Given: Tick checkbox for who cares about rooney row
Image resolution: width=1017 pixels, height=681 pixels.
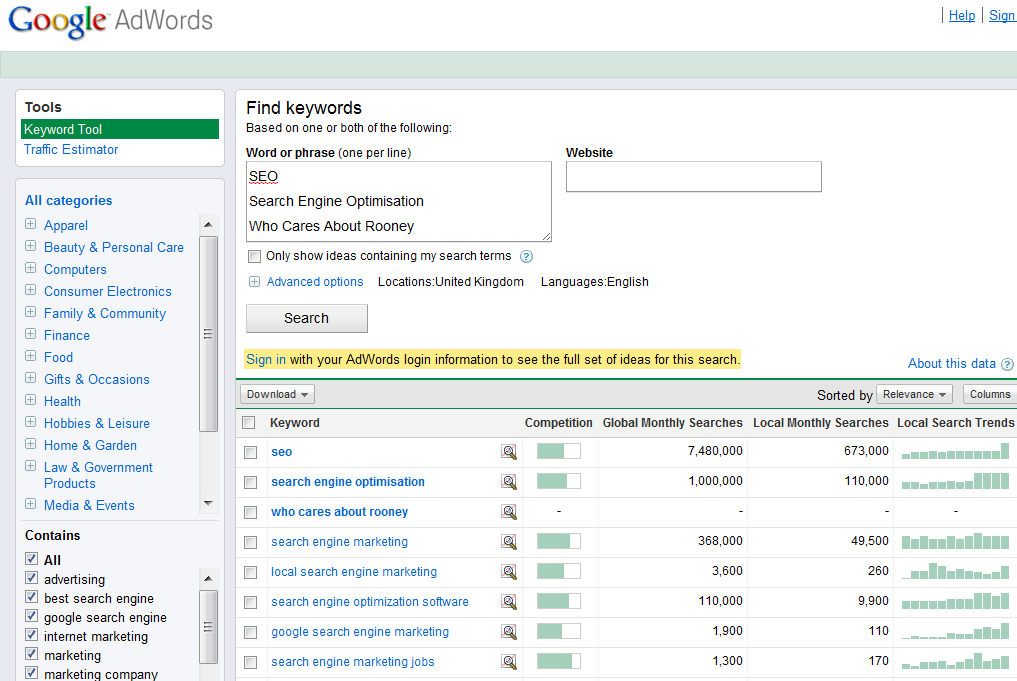Looking at the screenshot, I should coord(250,512).
